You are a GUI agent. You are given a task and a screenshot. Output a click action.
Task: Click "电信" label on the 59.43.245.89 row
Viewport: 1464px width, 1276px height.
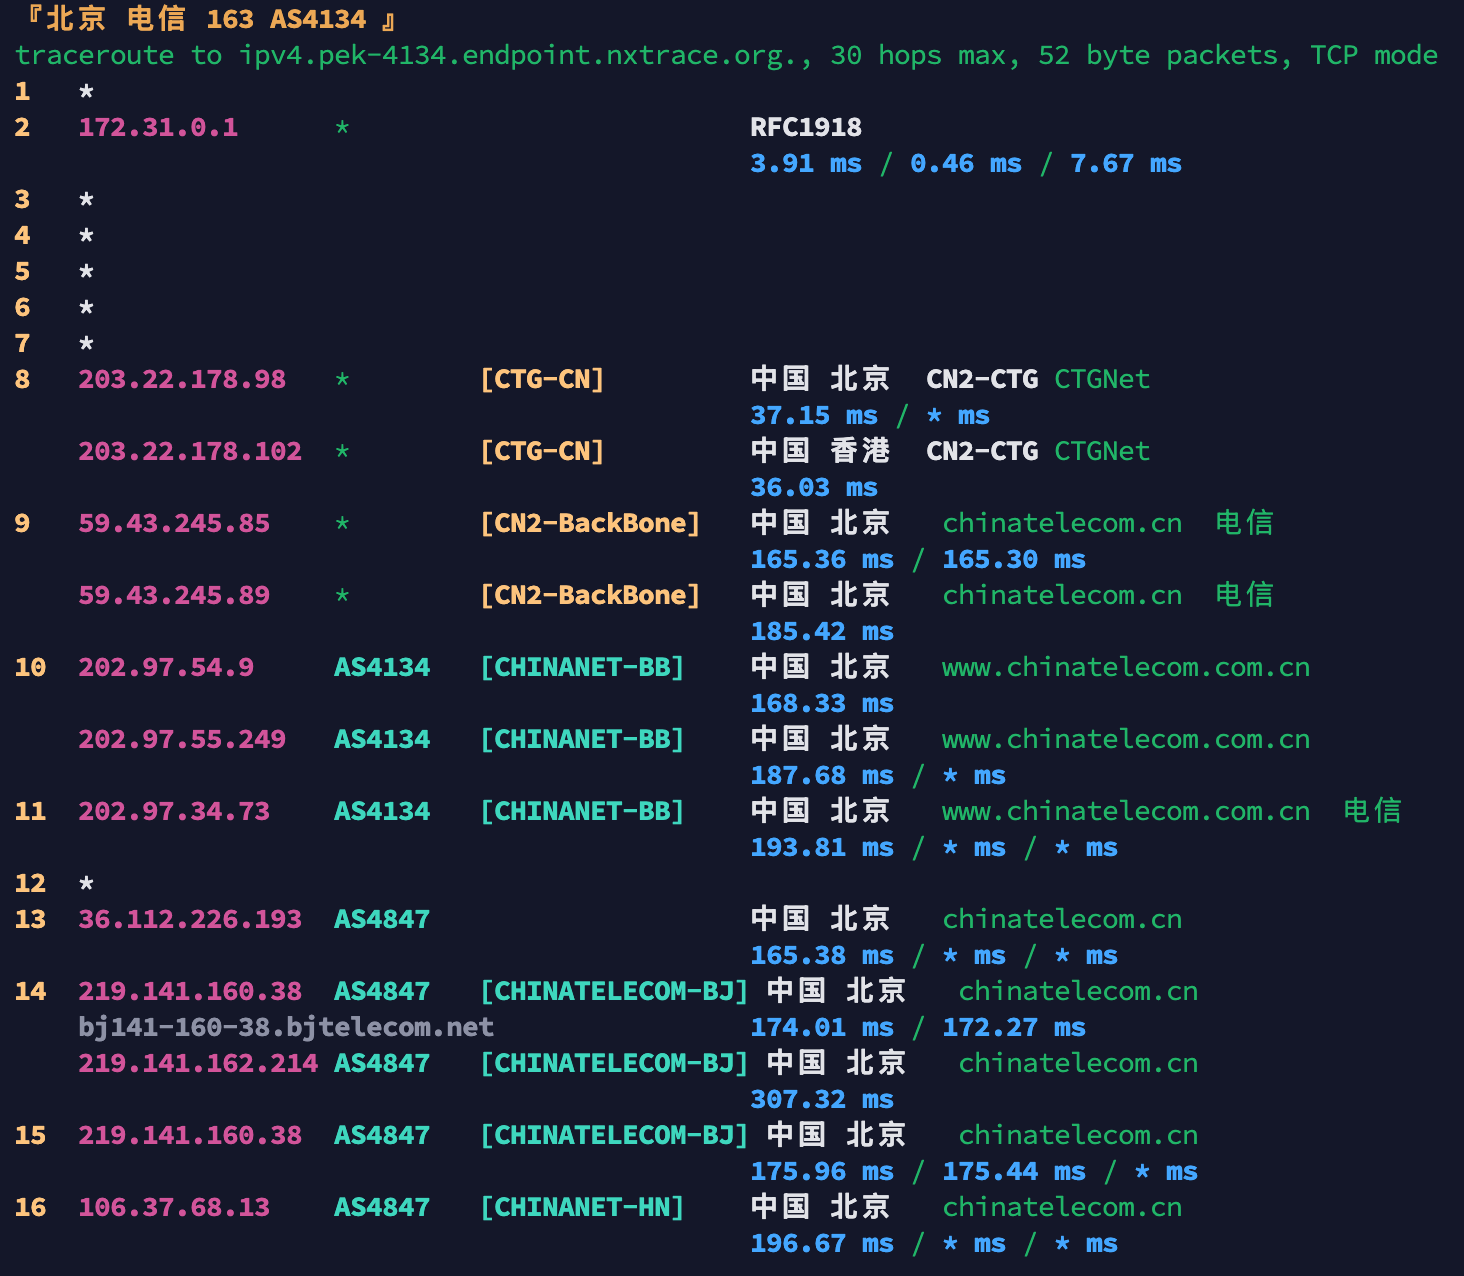1244,595
